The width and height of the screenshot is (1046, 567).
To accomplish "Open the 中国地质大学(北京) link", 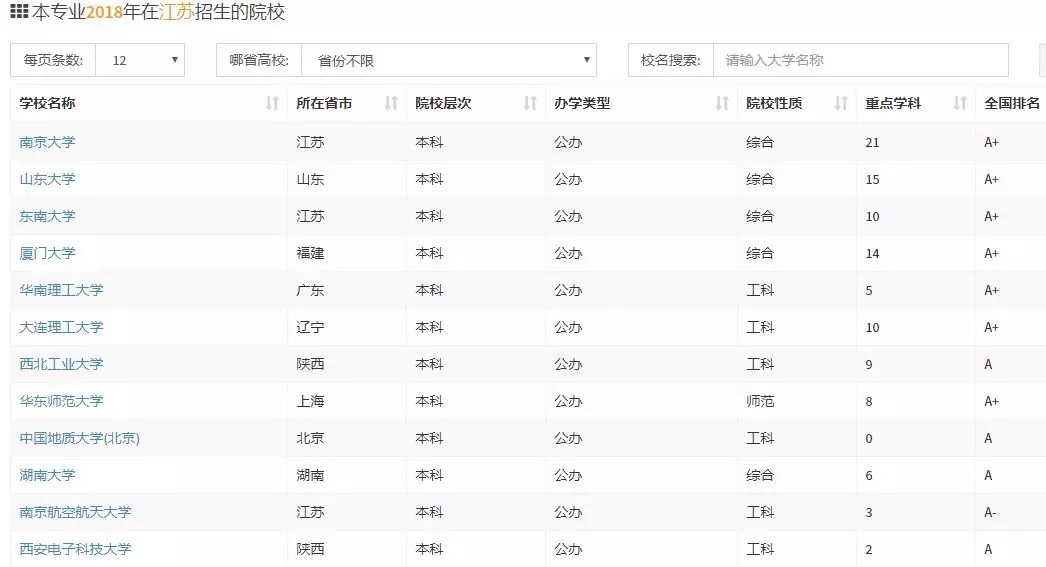I will click(x=79, y=438).
